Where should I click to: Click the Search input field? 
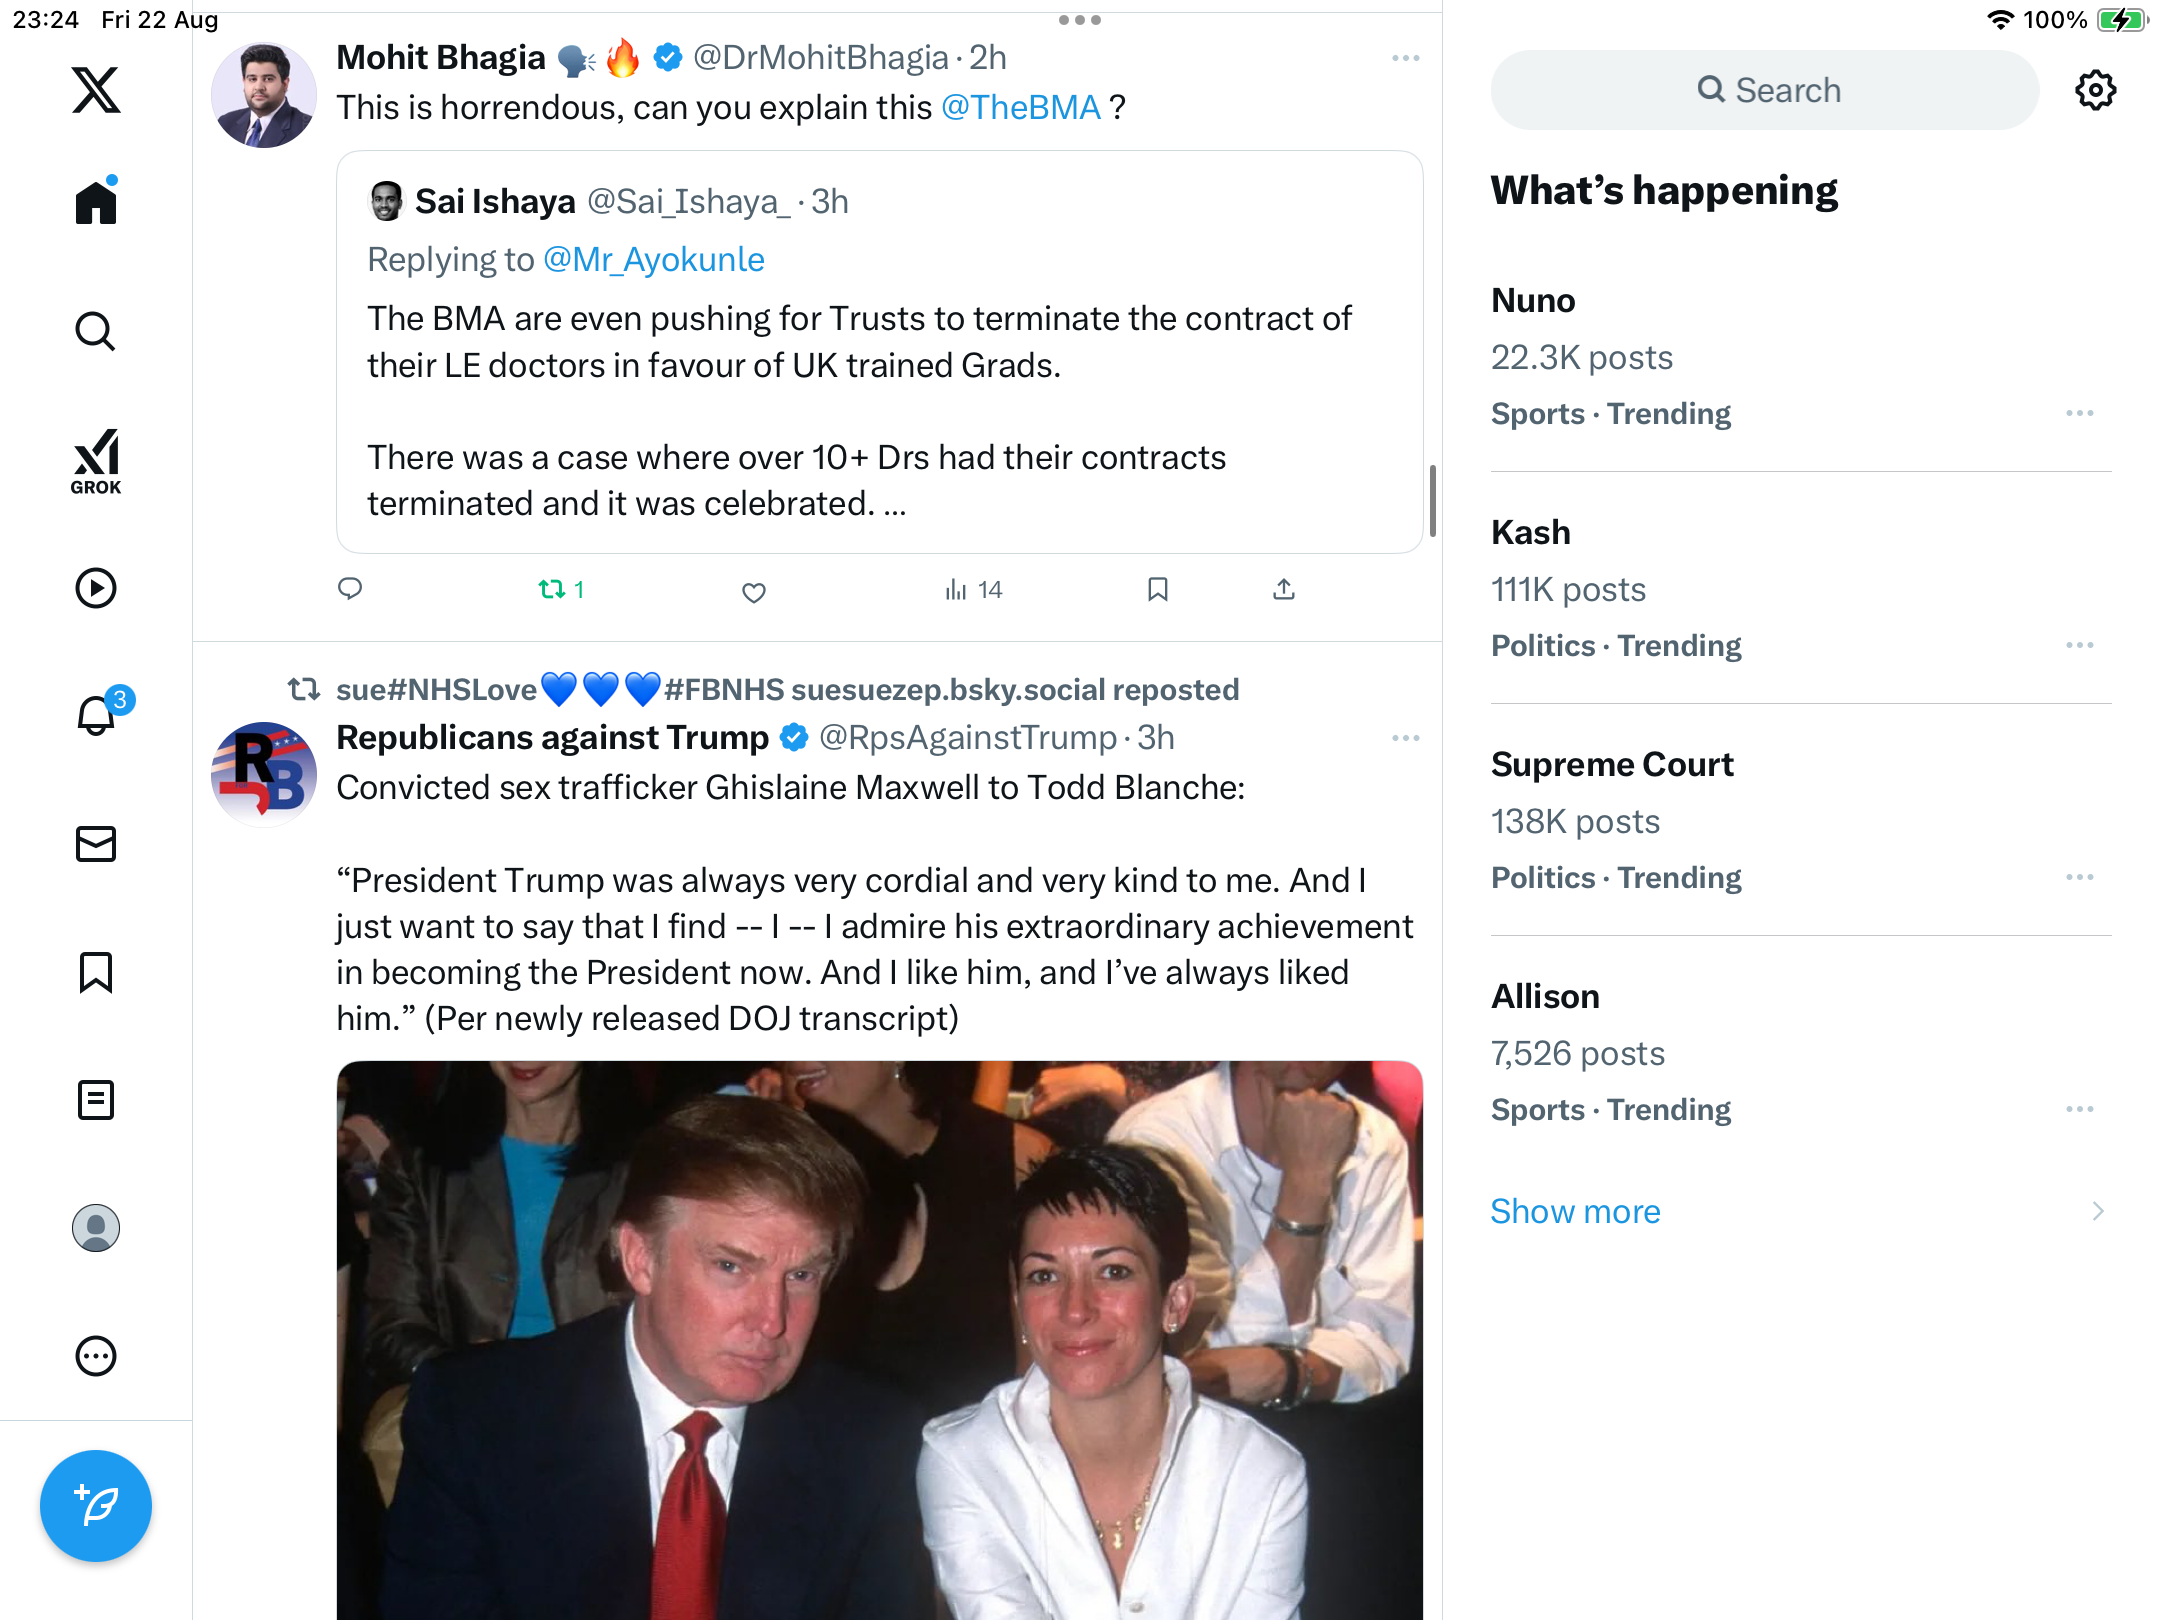pos(1765,90)
